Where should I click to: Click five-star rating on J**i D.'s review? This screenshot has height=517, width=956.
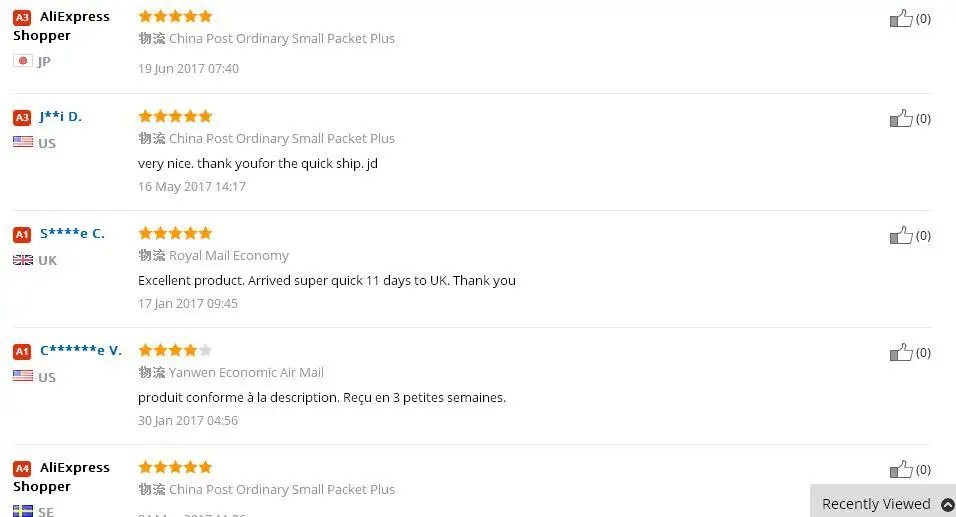[x=175, y=116]
